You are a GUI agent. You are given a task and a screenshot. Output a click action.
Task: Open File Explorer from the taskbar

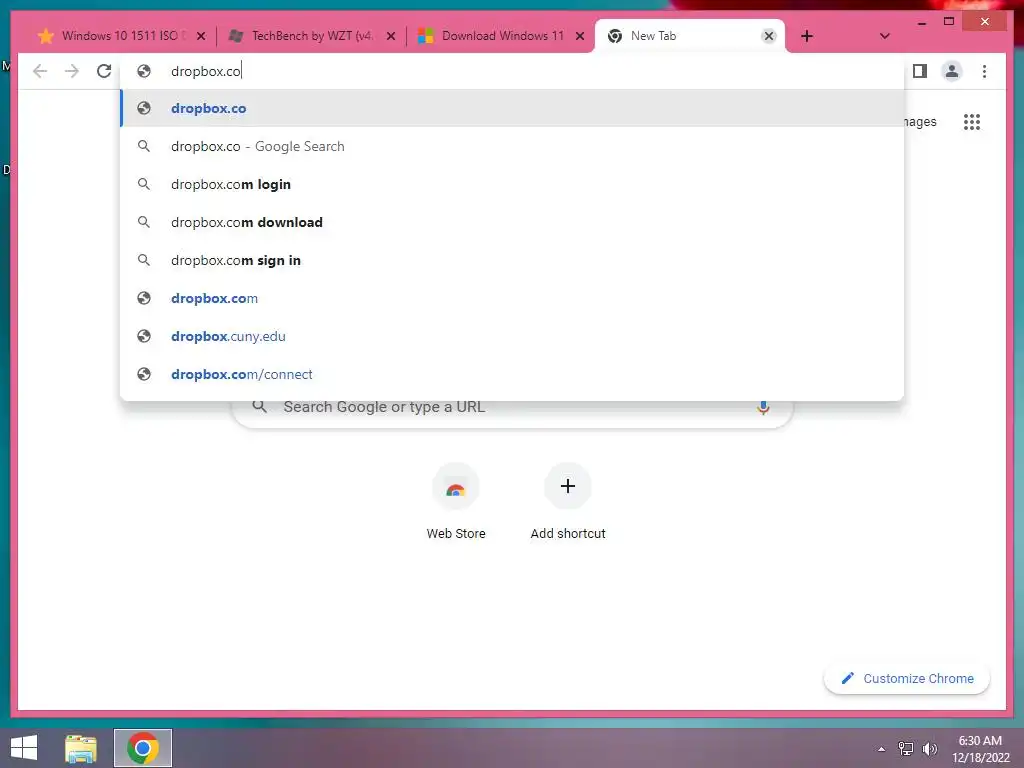pos(81,748)
